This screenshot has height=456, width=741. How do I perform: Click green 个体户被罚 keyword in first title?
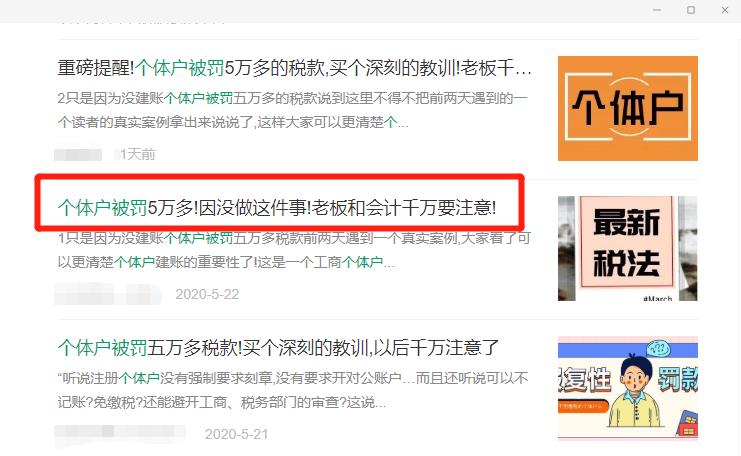click(180, 68)
